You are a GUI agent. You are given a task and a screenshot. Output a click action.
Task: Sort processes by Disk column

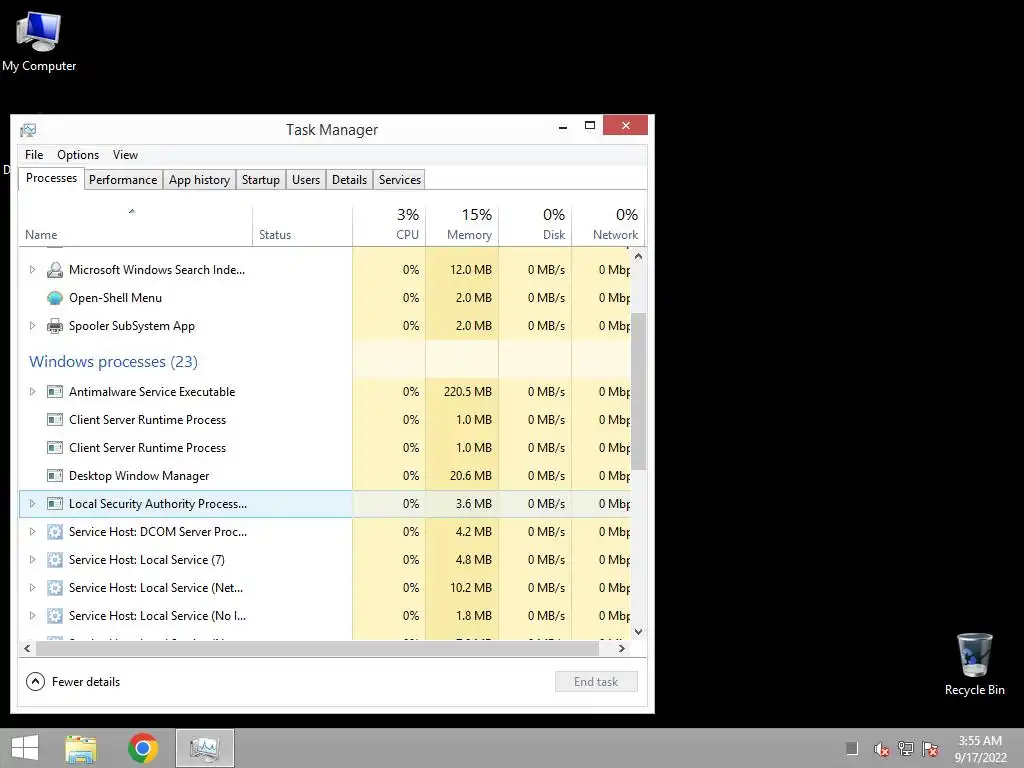click(535, 225)
